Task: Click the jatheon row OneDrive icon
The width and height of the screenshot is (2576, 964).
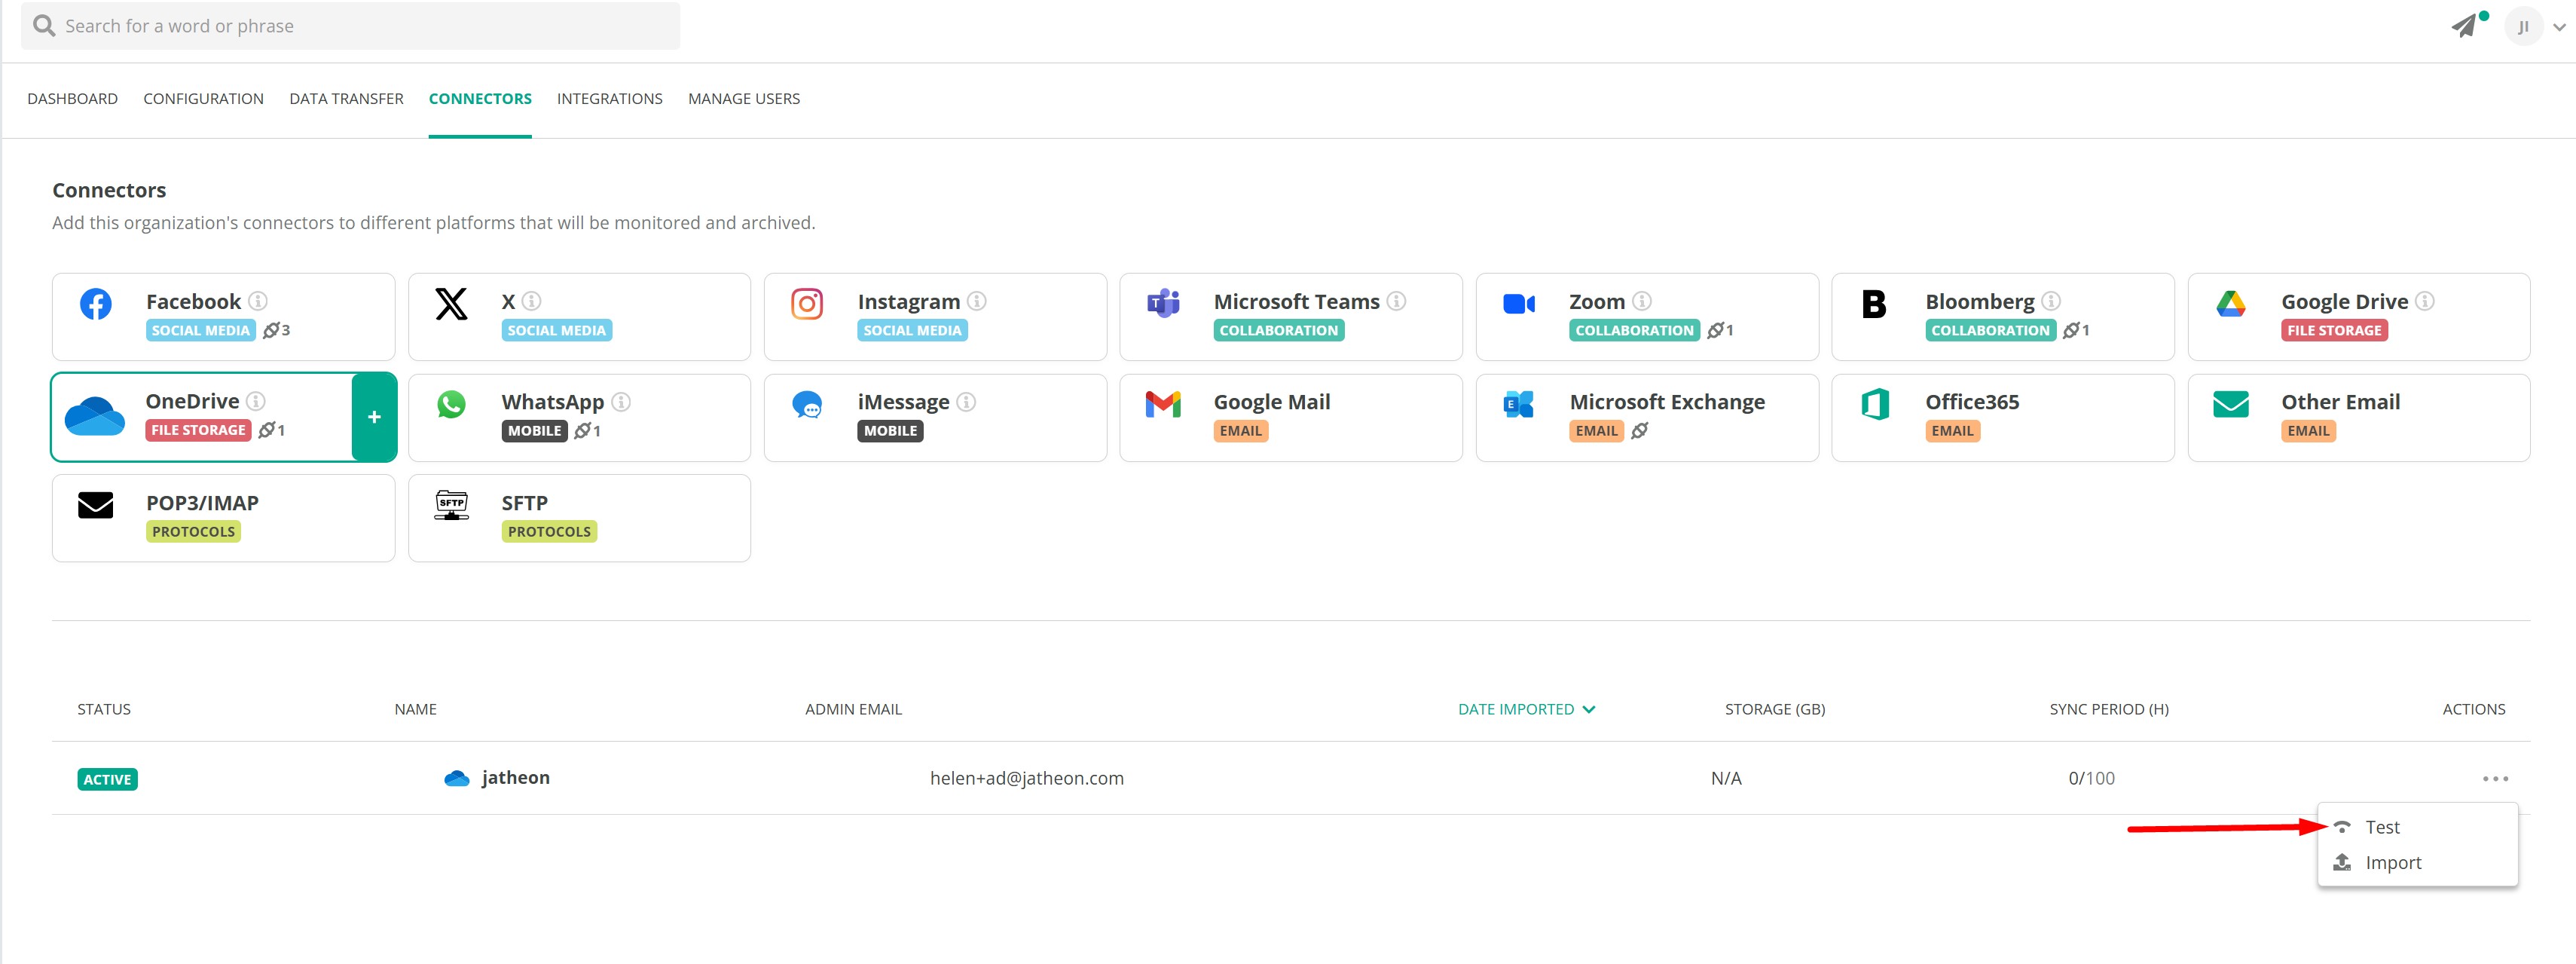Action: pyautogui.click(x=457, y=778)
